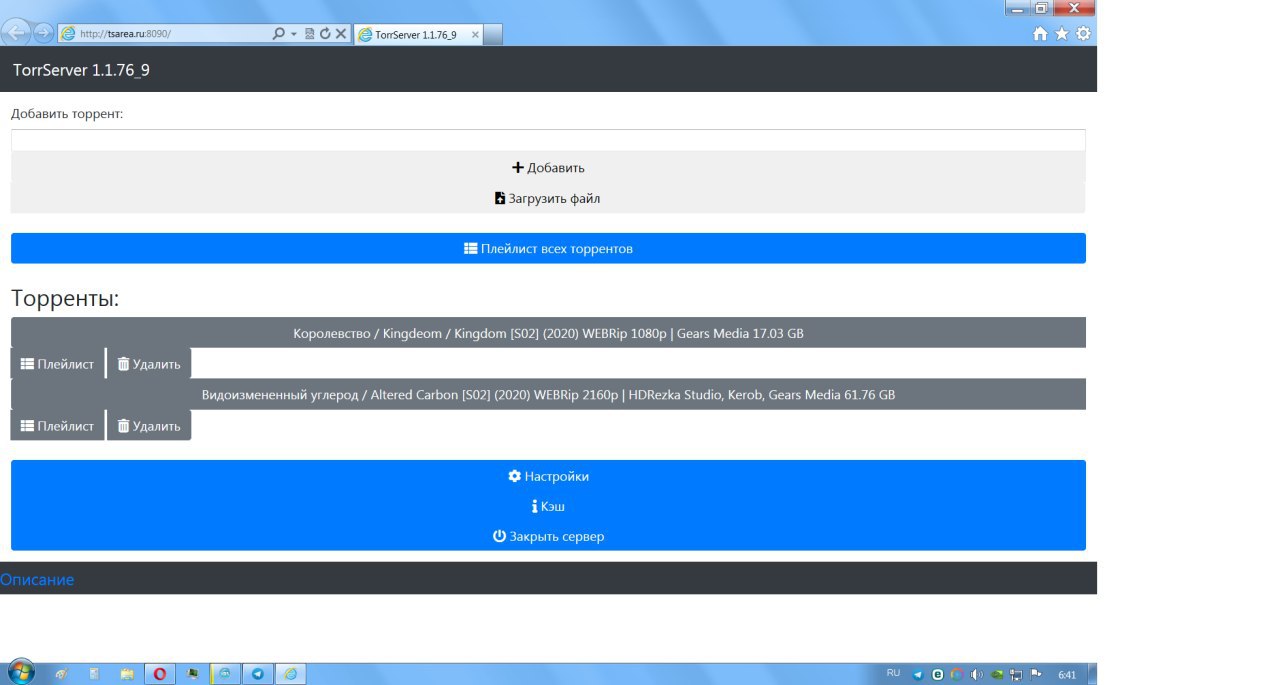Click the RU language indicator
The width and height of the screenshot is (1280, 685).
893,673
